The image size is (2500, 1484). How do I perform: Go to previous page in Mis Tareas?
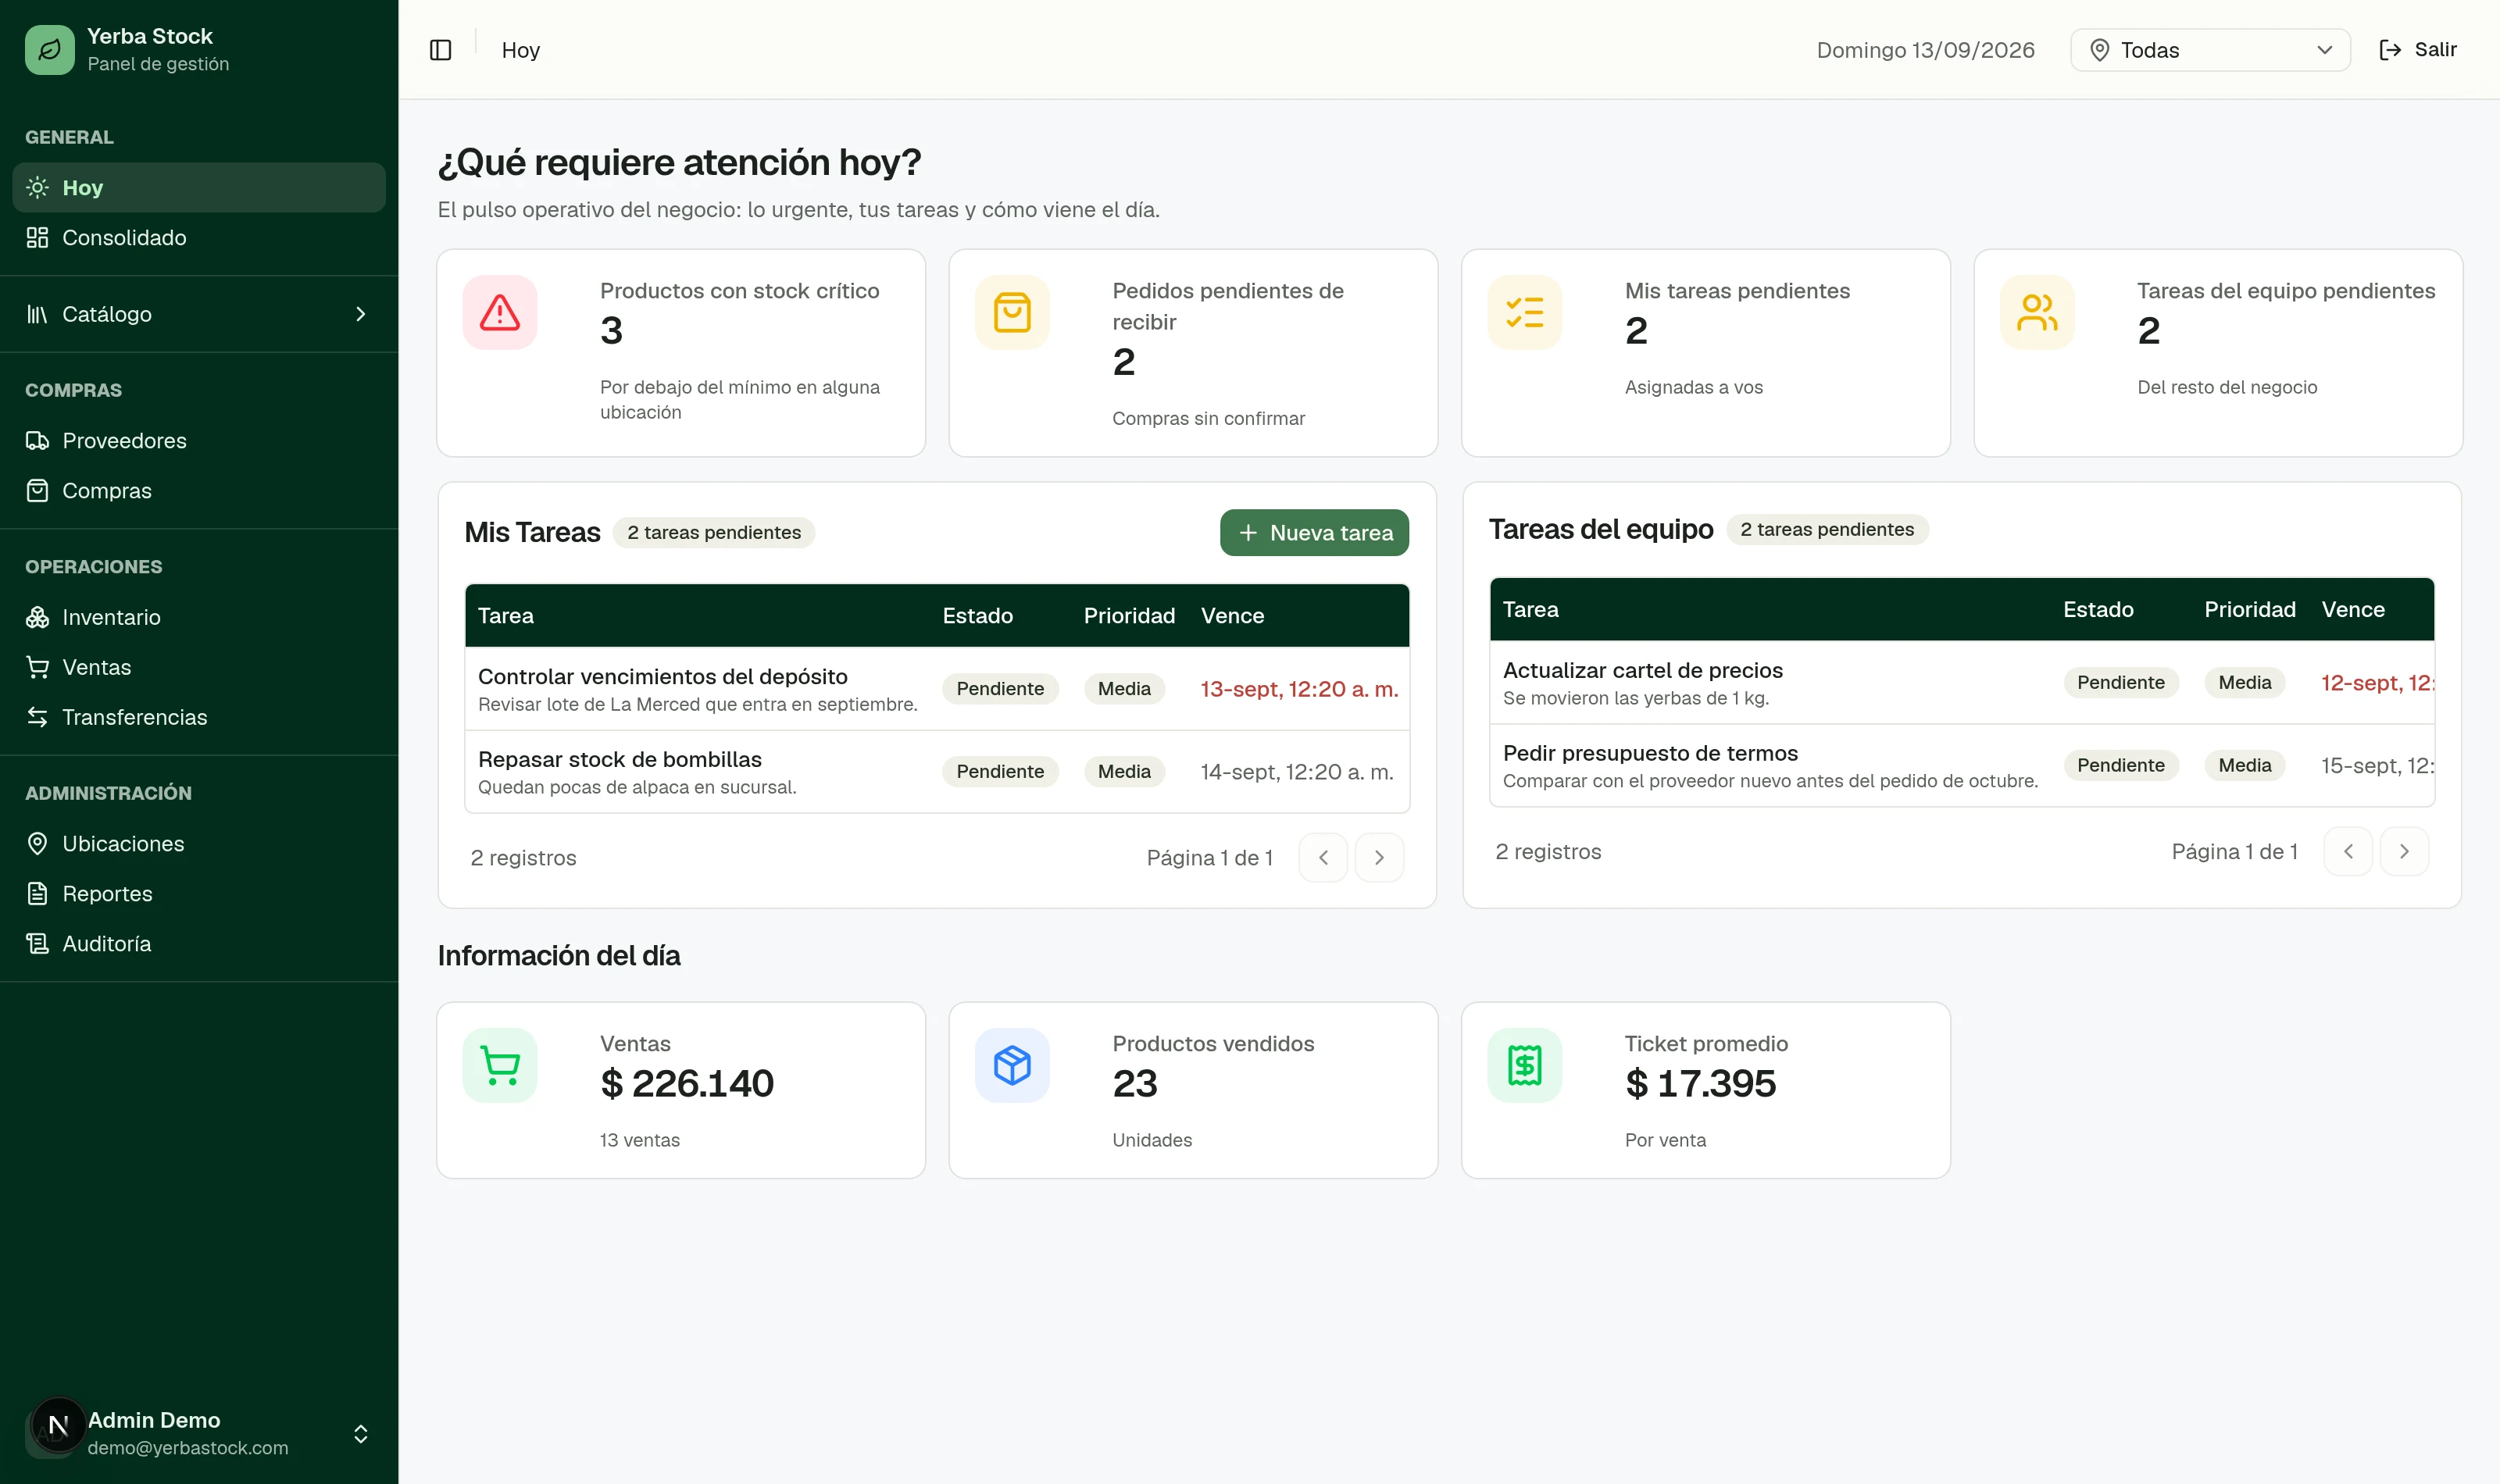coord(1323,857)
